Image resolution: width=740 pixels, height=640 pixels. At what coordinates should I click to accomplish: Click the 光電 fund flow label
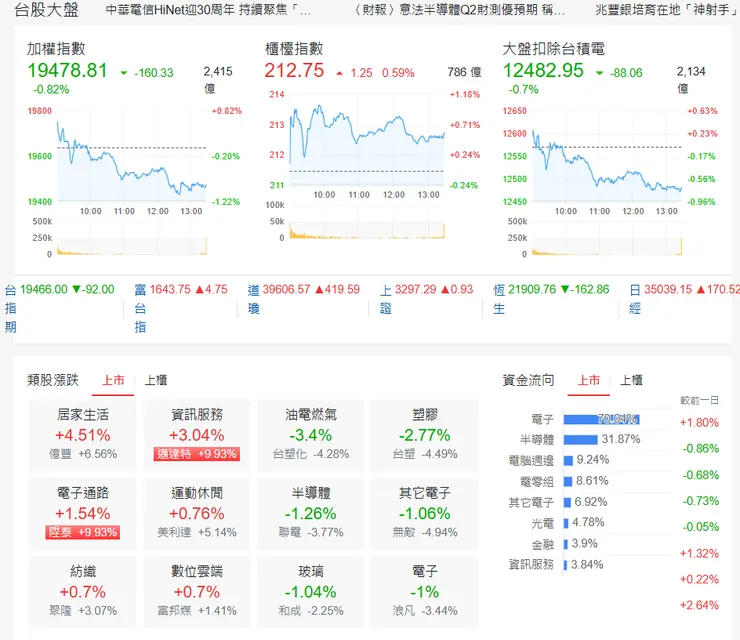click(542, 523)
